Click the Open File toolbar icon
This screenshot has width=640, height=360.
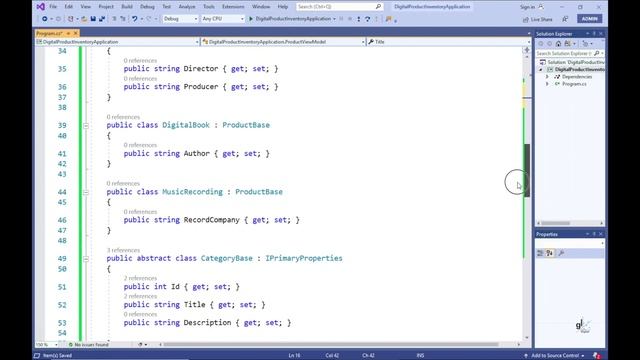point(84,19)
